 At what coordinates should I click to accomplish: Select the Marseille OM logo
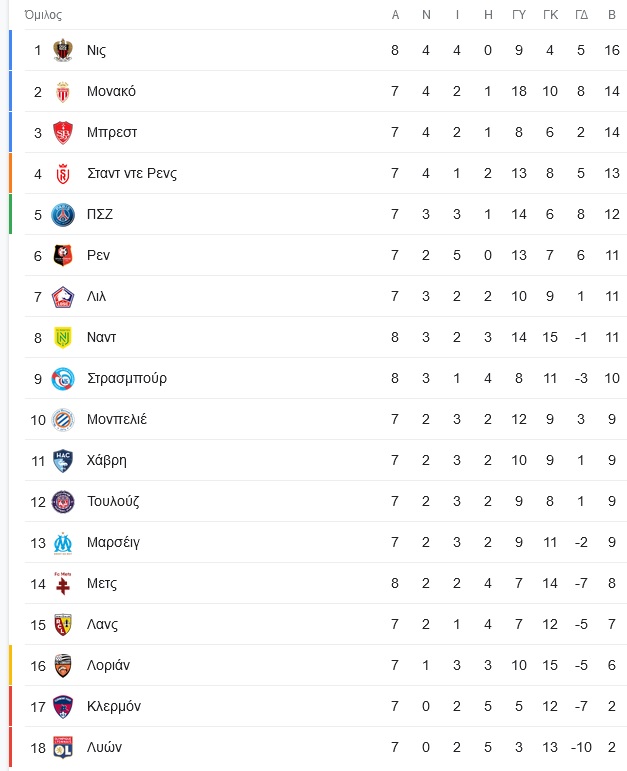[x=63, y=543]
